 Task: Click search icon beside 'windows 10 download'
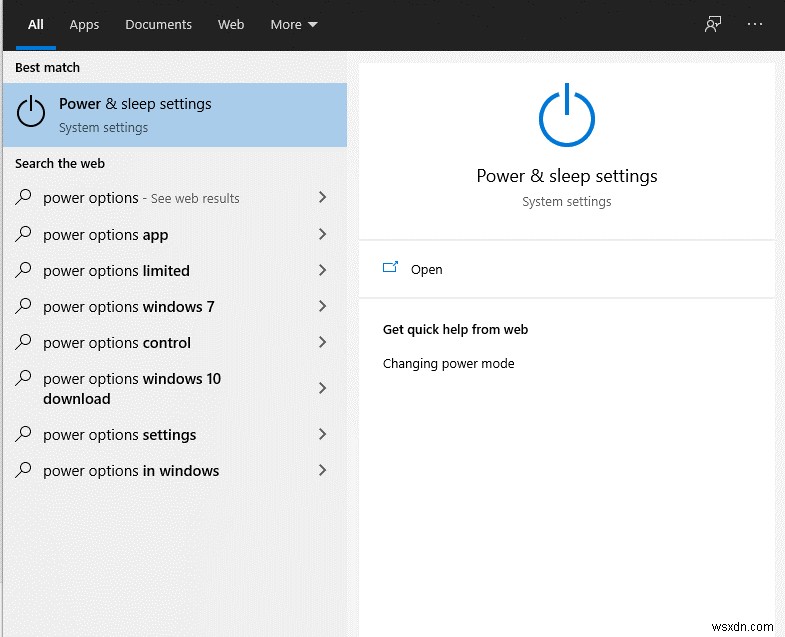tap(23, 378)
